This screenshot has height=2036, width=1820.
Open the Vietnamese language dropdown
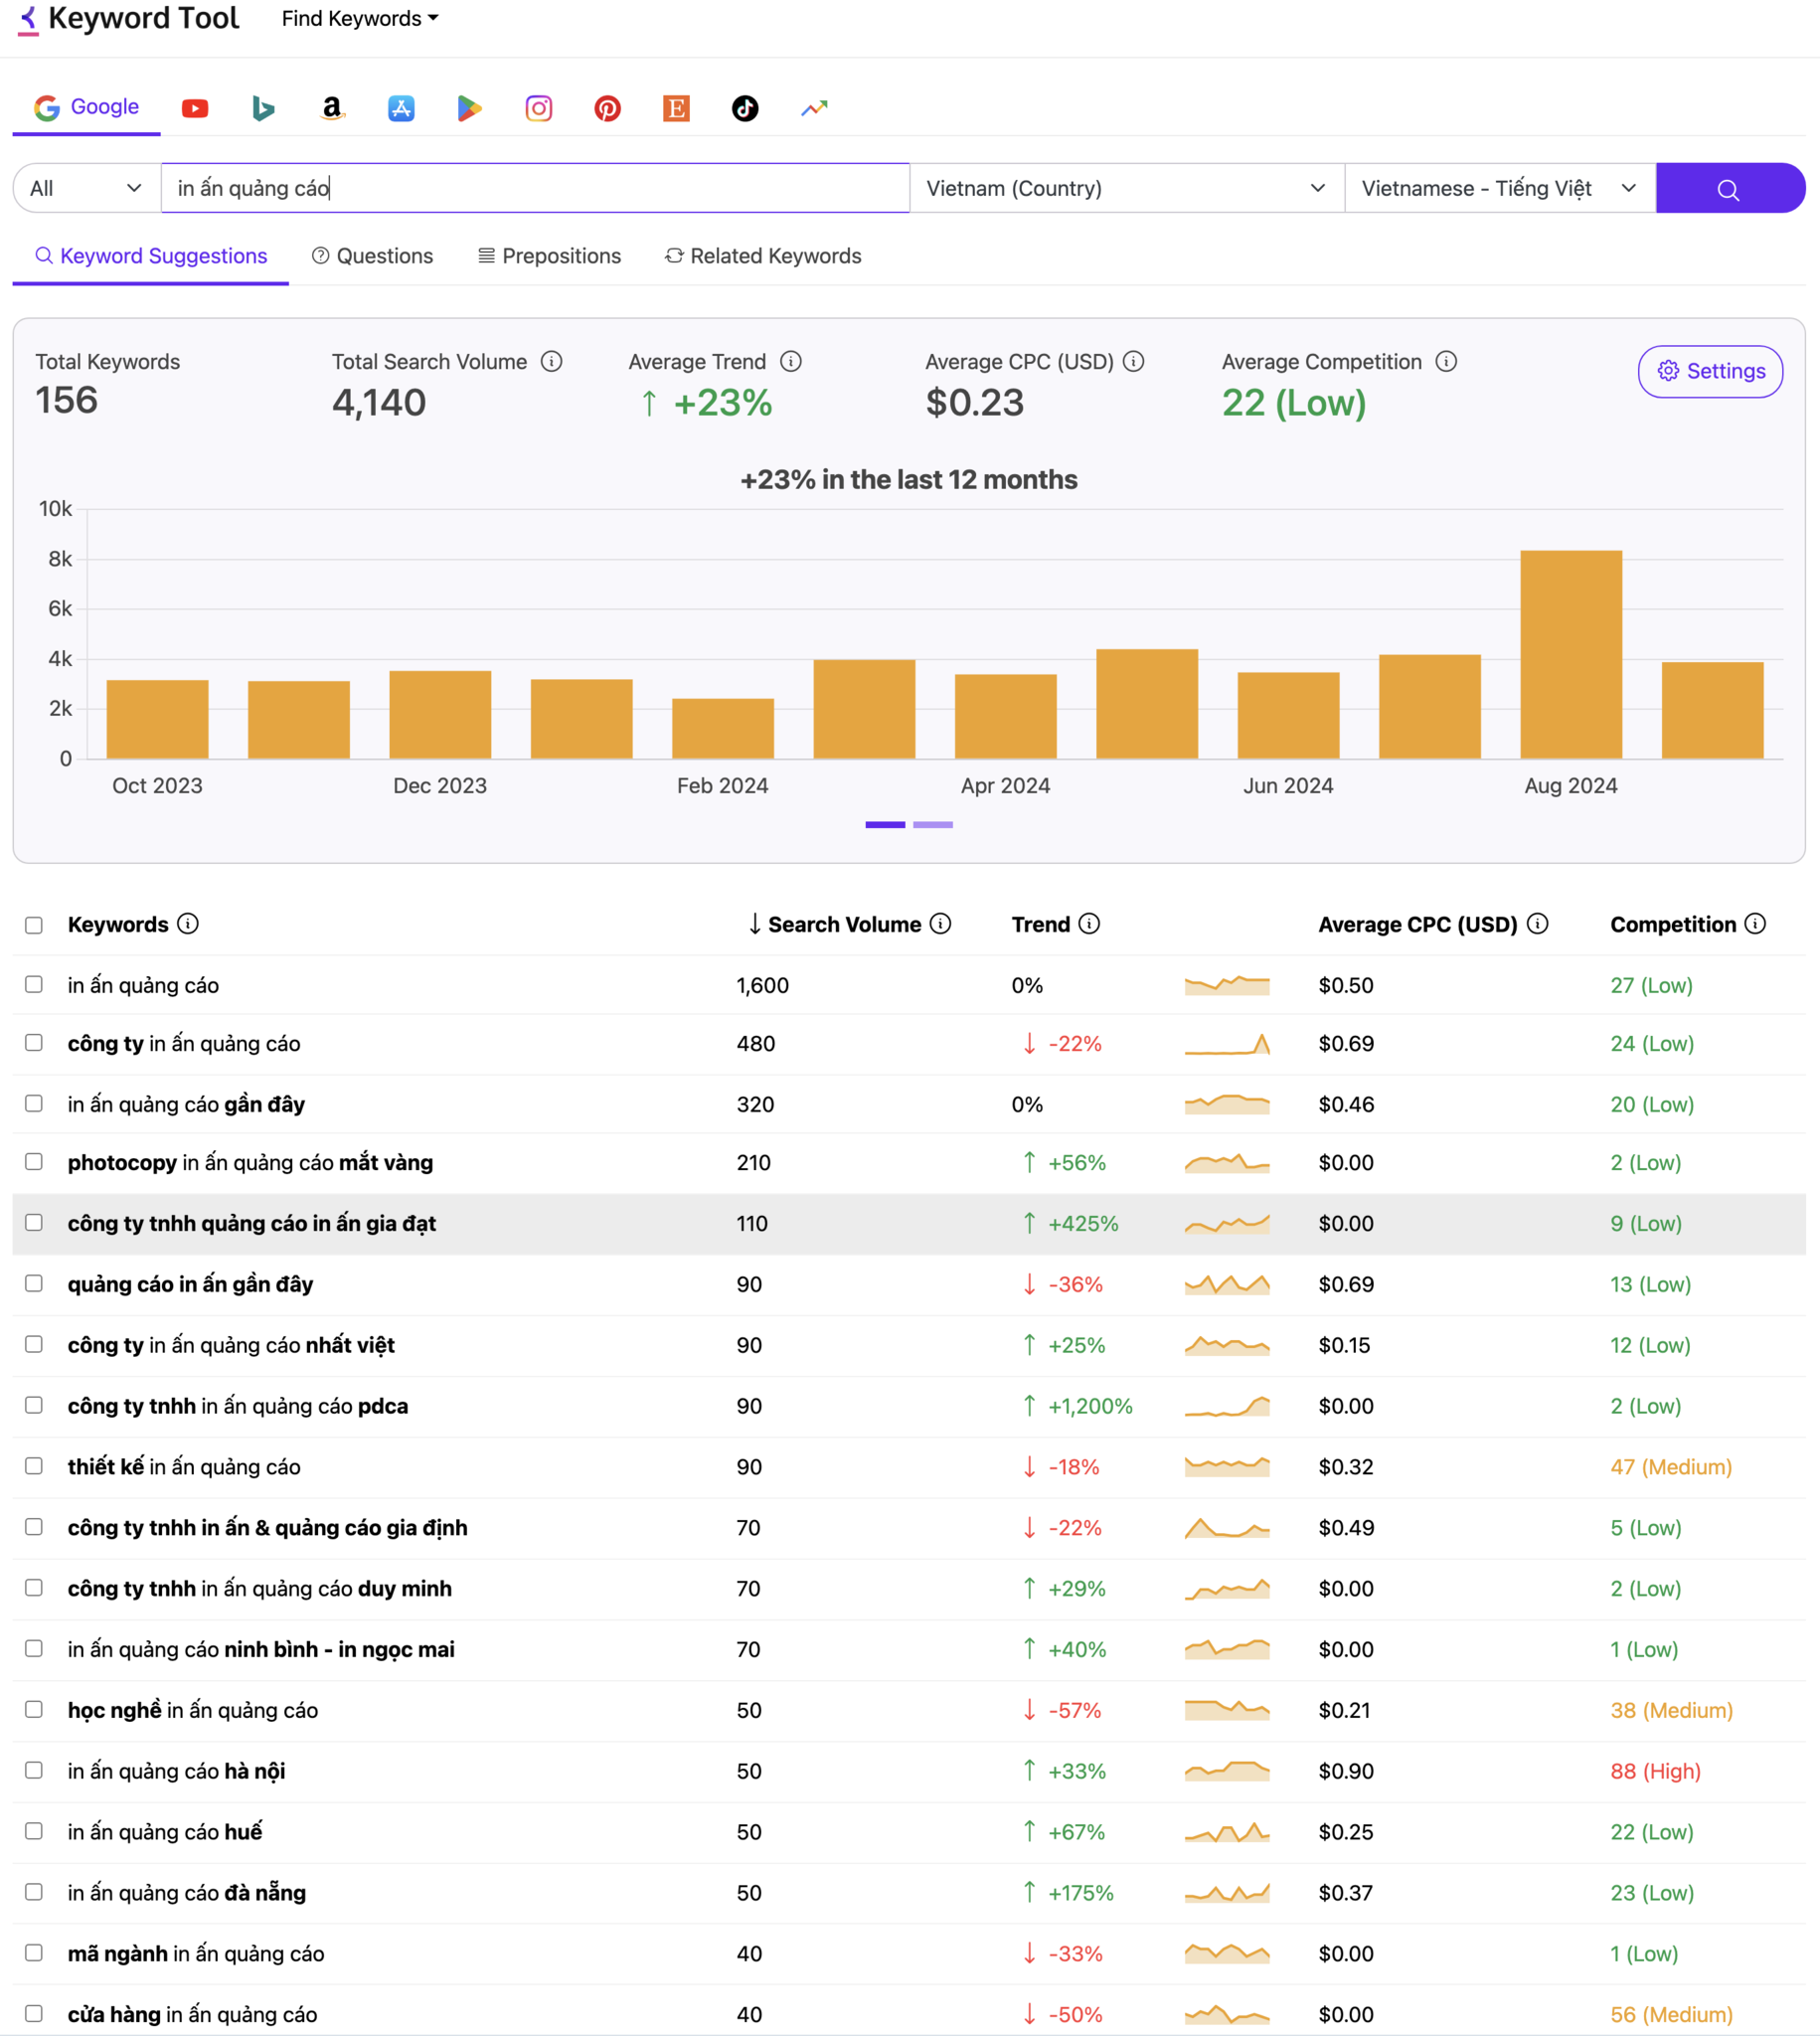click(x=1500, y=188)
